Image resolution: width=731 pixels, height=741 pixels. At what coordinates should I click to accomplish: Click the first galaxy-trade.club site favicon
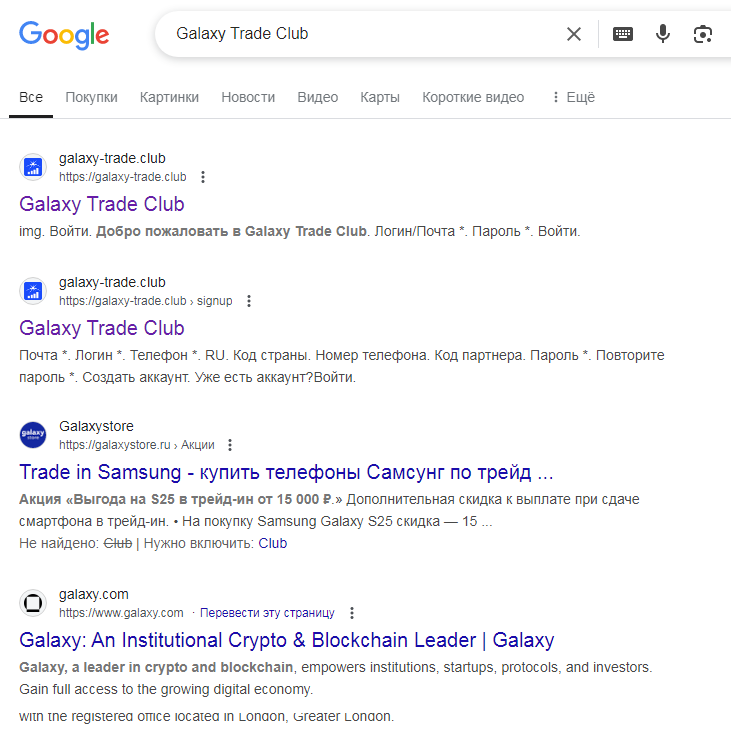click(34, 167)
